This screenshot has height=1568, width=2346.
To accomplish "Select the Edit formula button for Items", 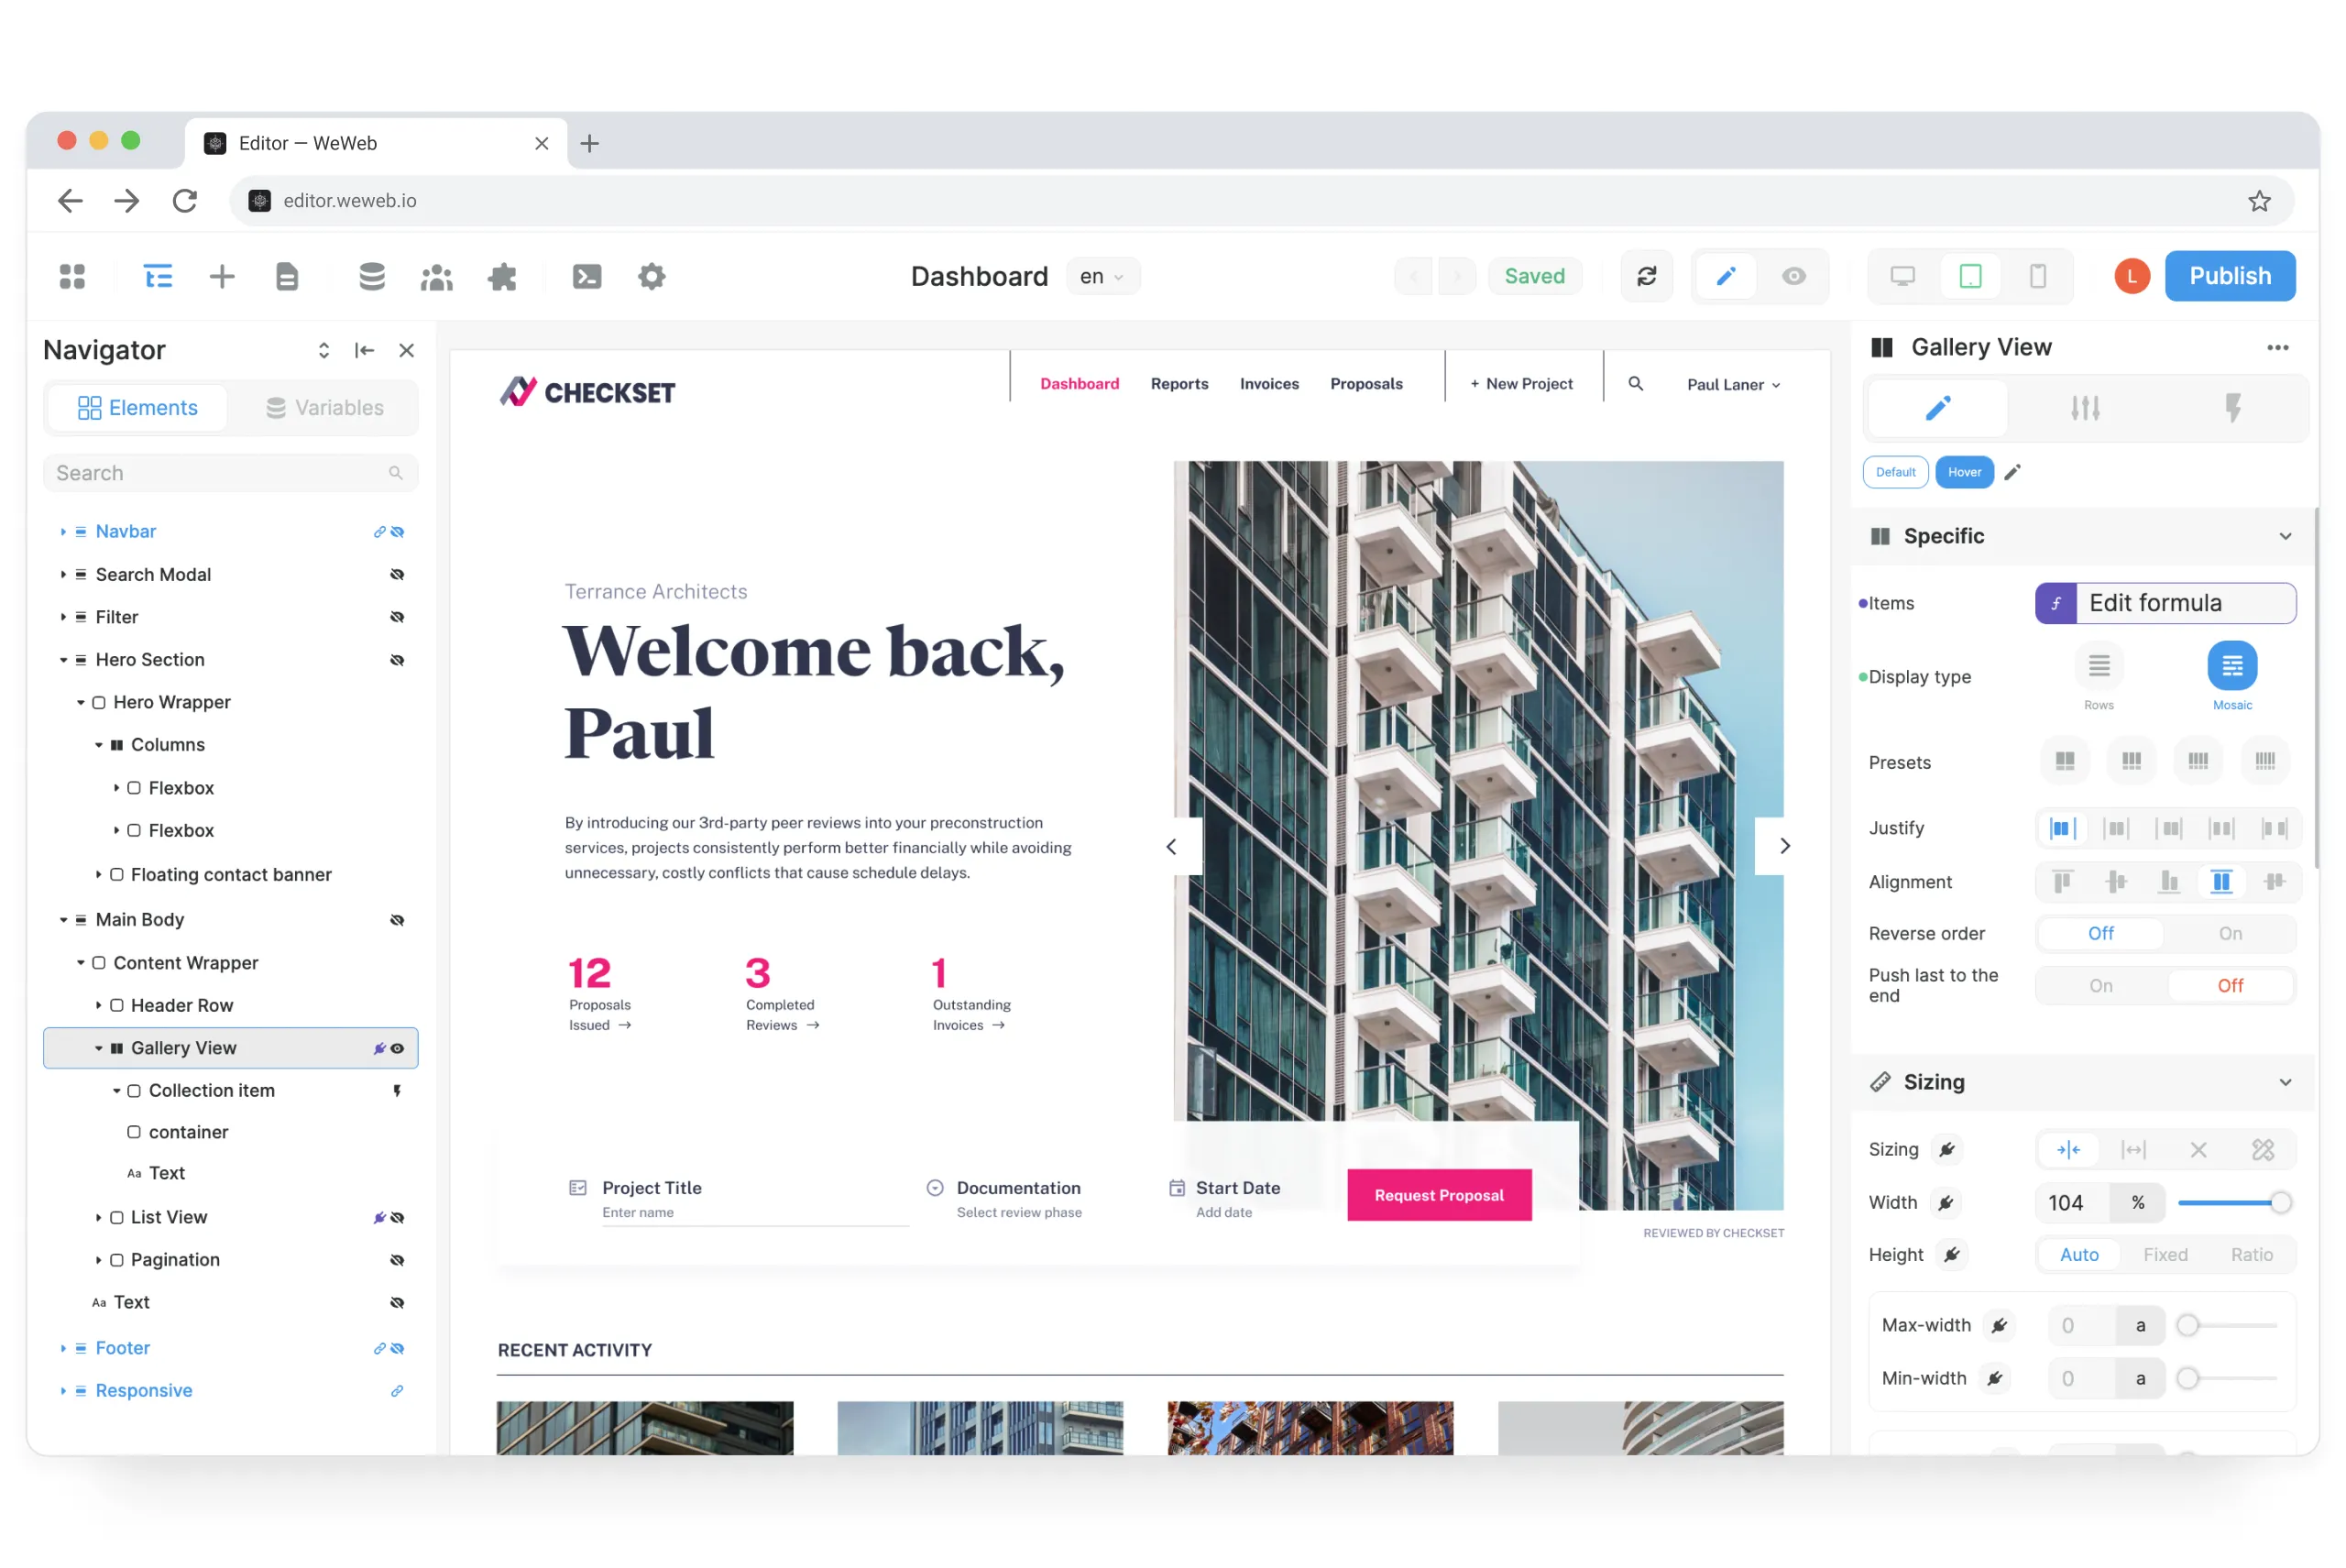I will coord(2167,602).
